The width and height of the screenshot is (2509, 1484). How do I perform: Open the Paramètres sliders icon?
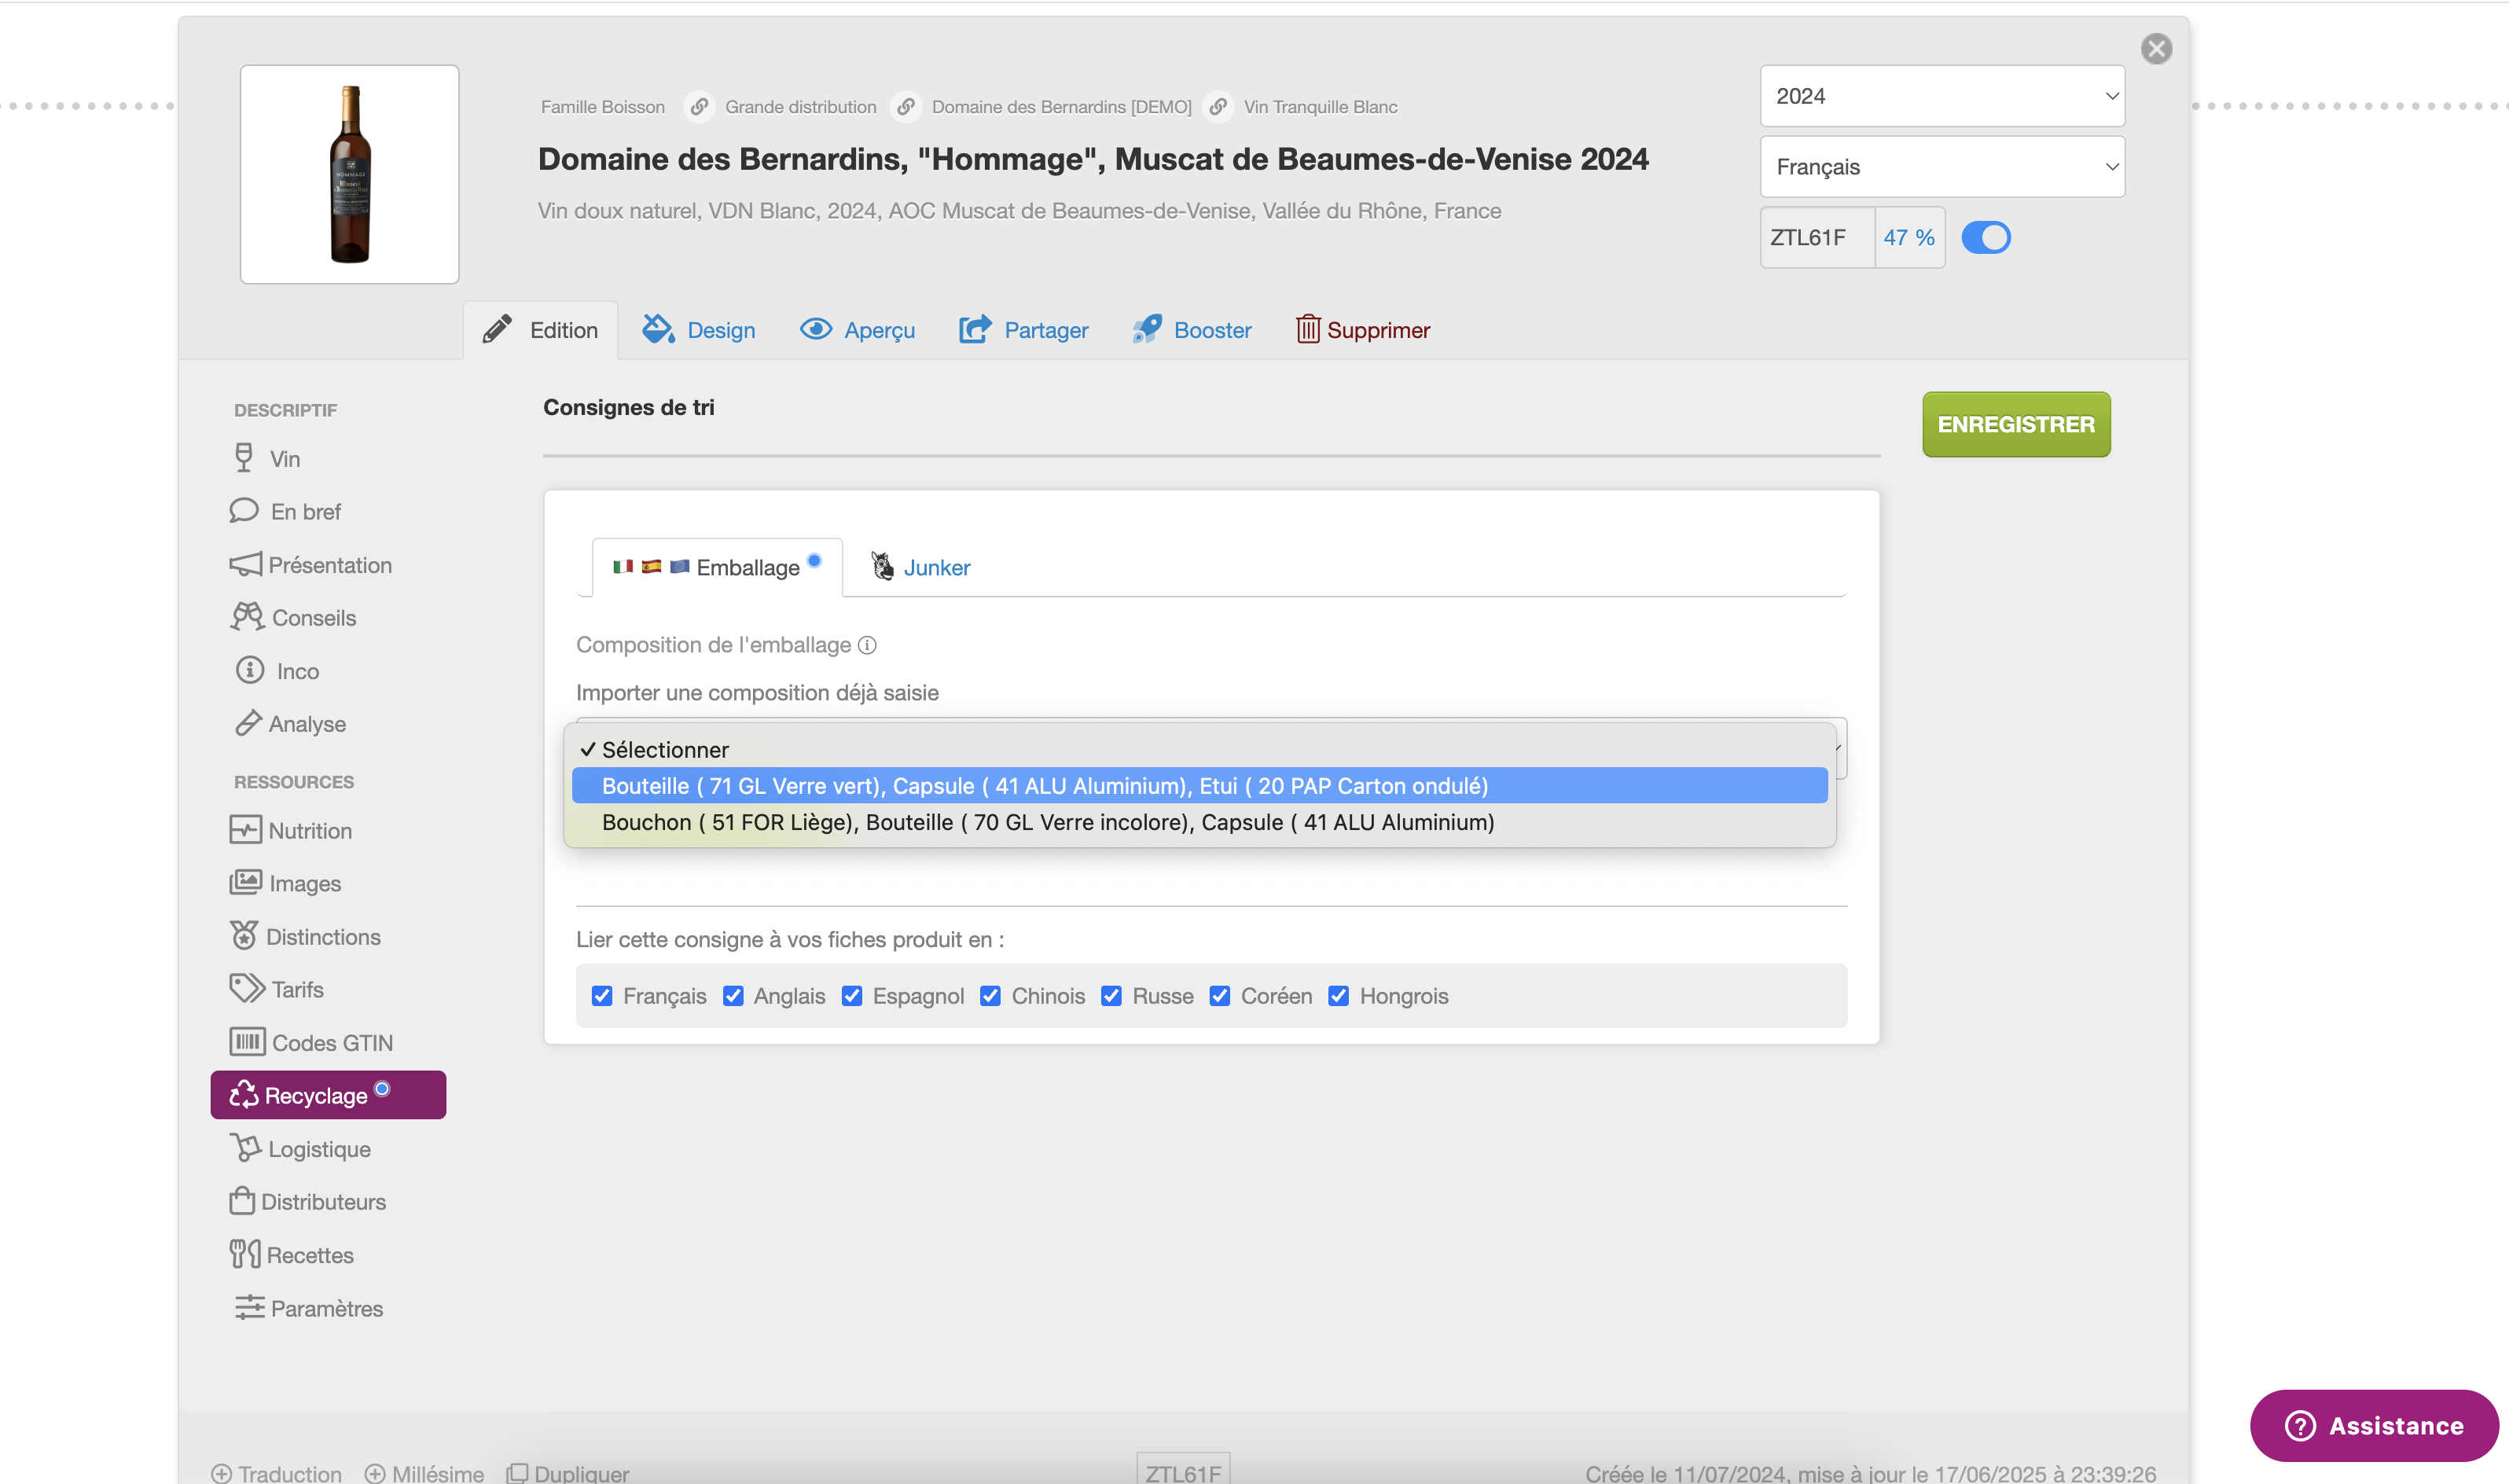(x=249, y=1307)
